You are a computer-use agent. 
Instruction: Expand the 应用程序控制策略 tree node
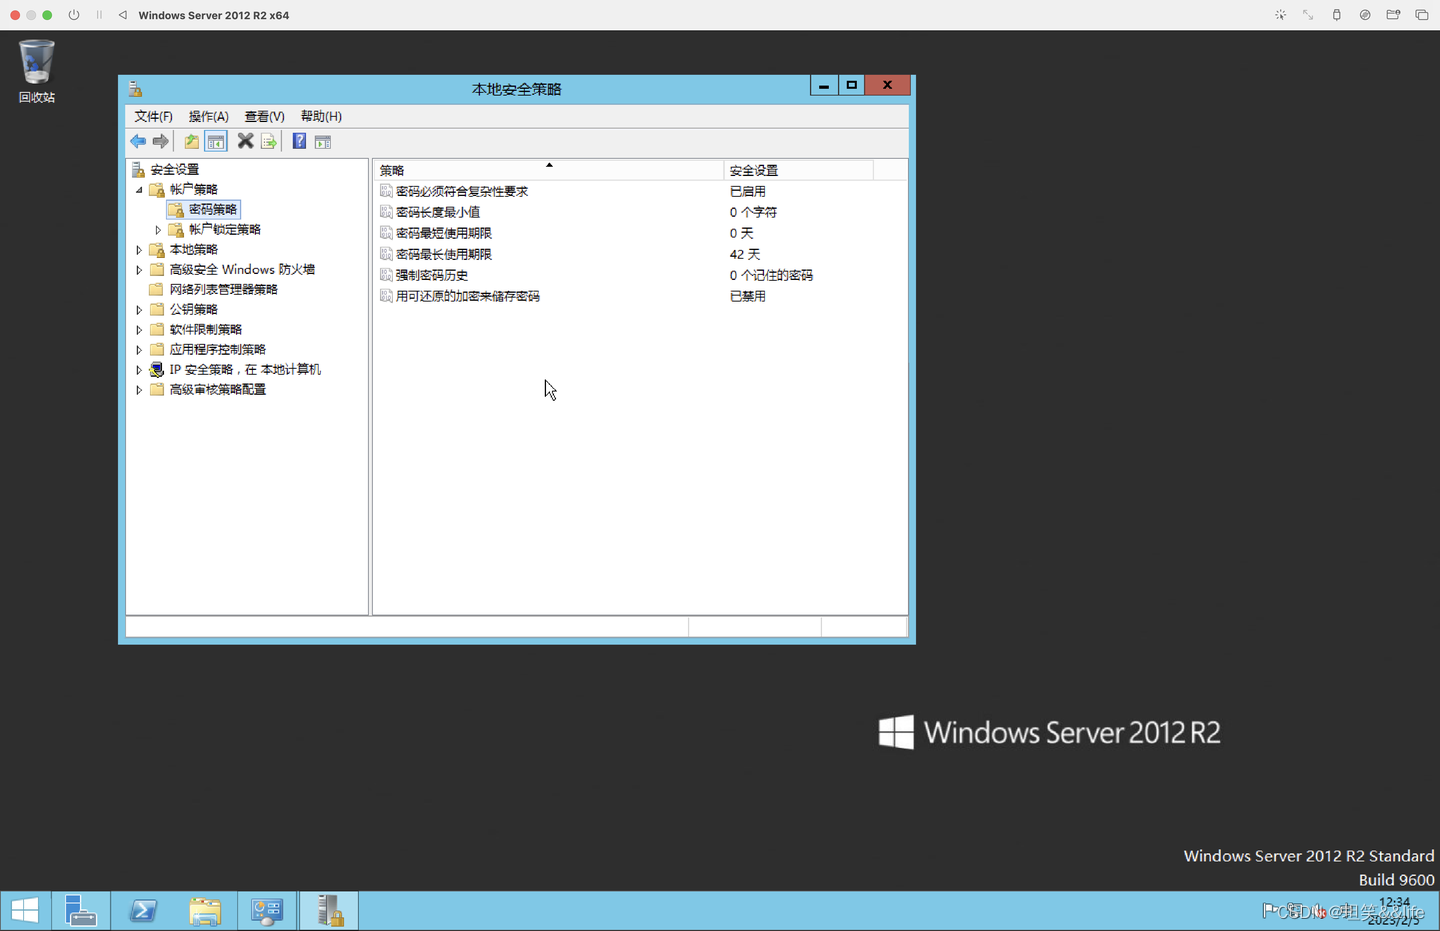pos(139,350)
